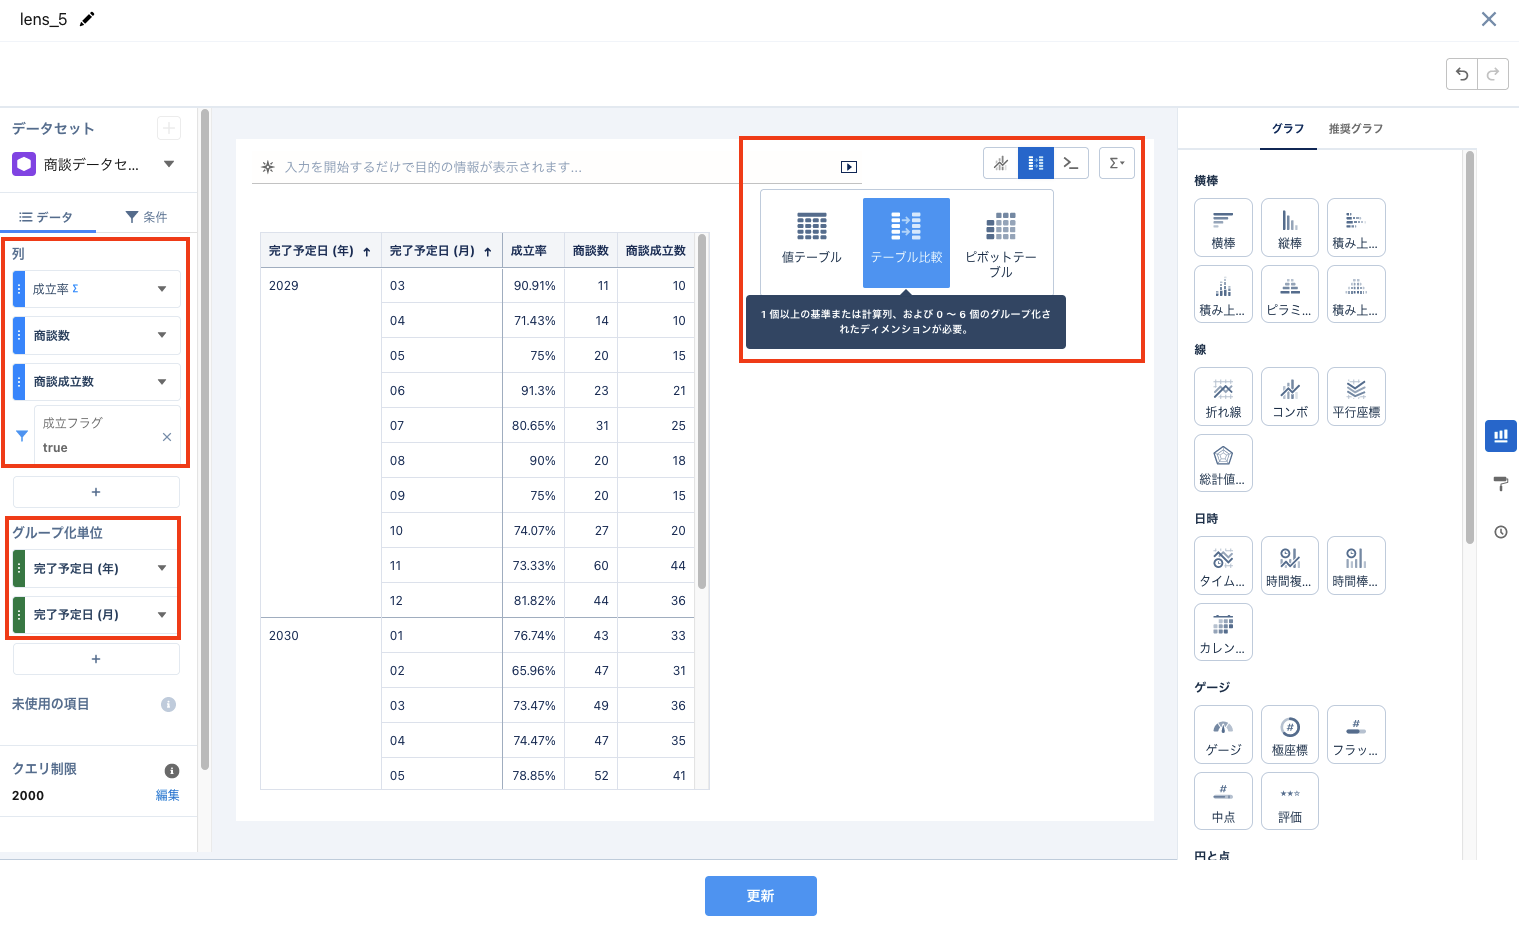Switch to table mode icon
1519x926 pixels.
point(1036,163)
